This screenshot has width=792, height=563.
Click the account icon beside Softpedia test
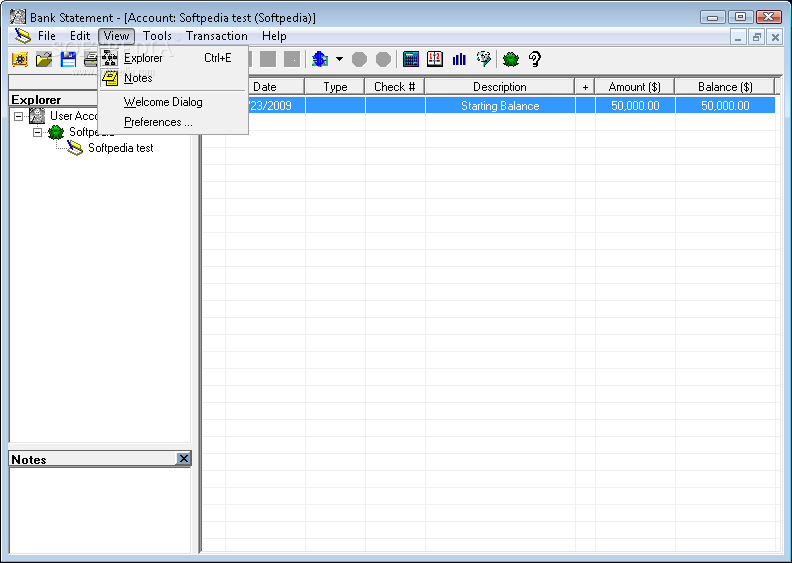click(x=75, y=148)
